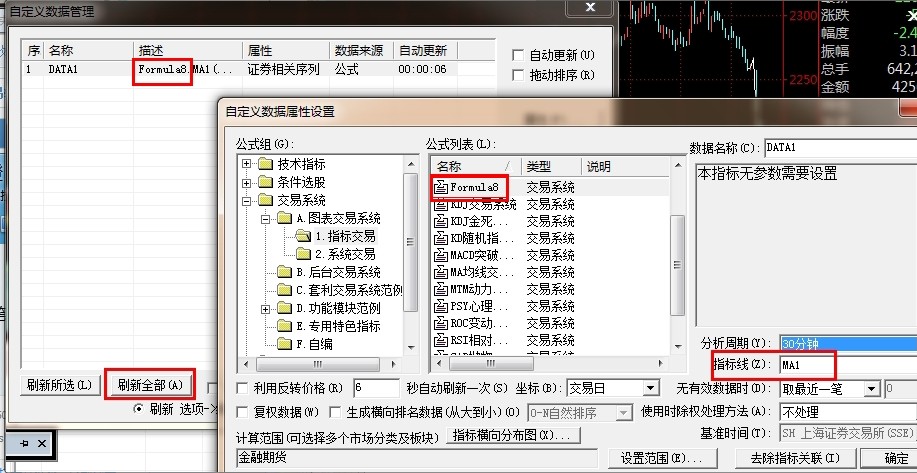
Task: Click the 去除指标关联(I) button
Action: point(795,458)
